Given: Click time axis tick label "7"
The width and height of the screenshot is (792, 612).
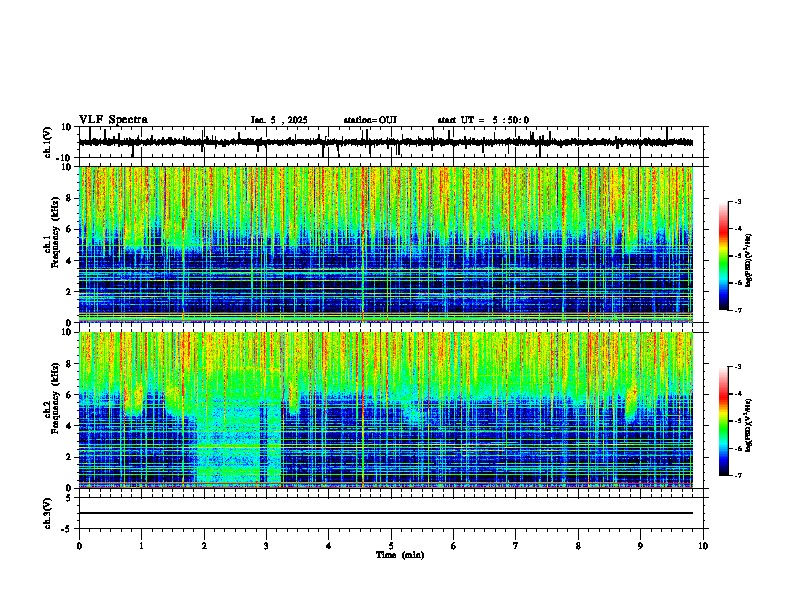Looking at the screenshot, I should 516,546.
